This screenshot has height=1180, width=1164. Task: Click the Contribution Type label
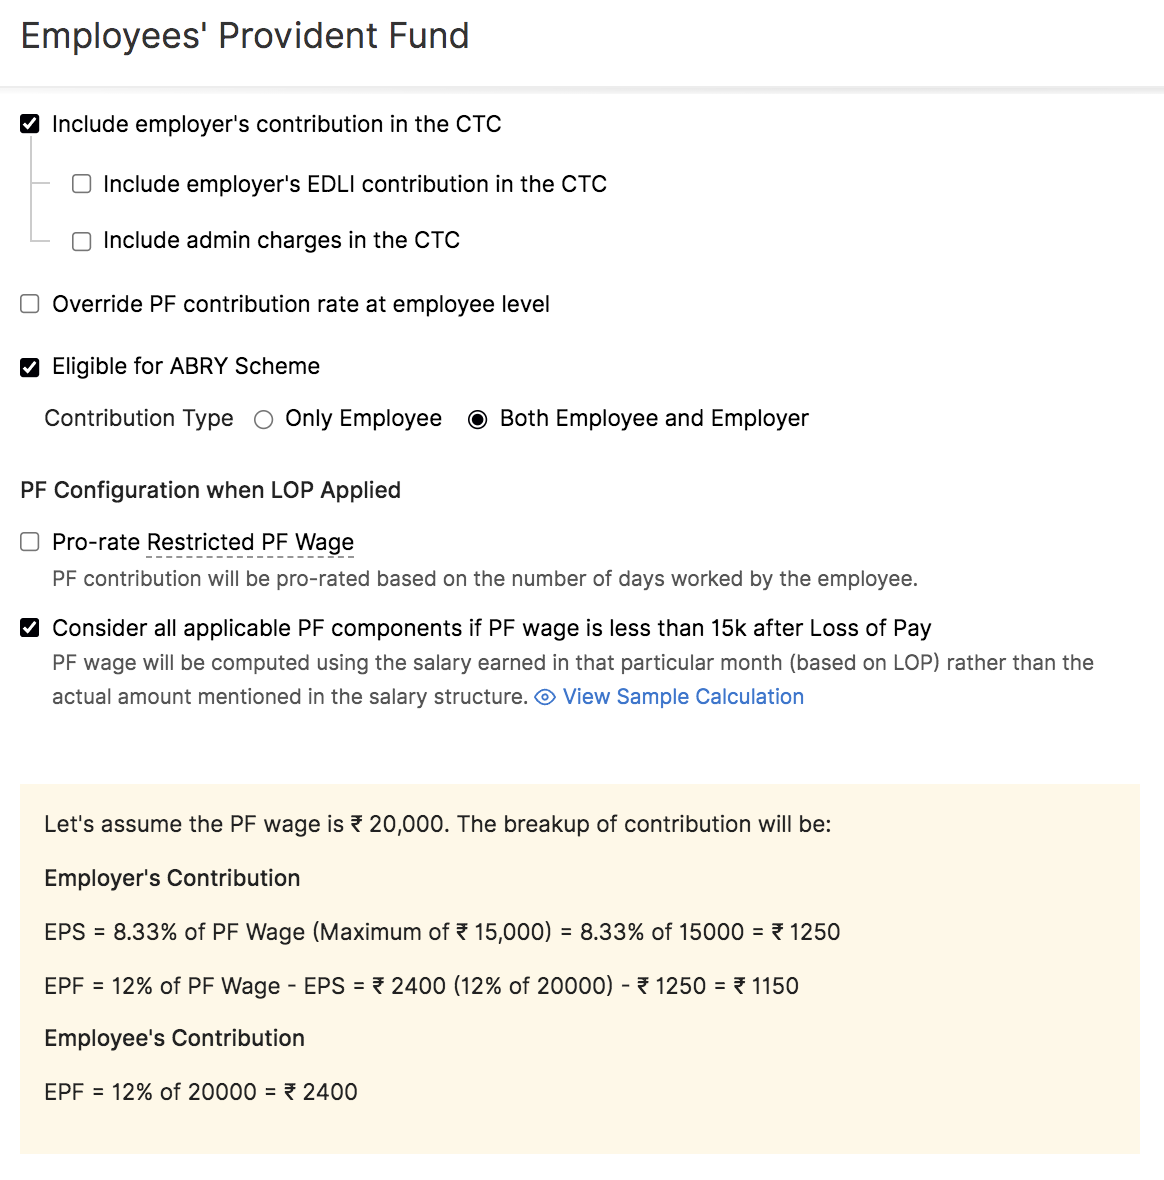coord(139,418)
